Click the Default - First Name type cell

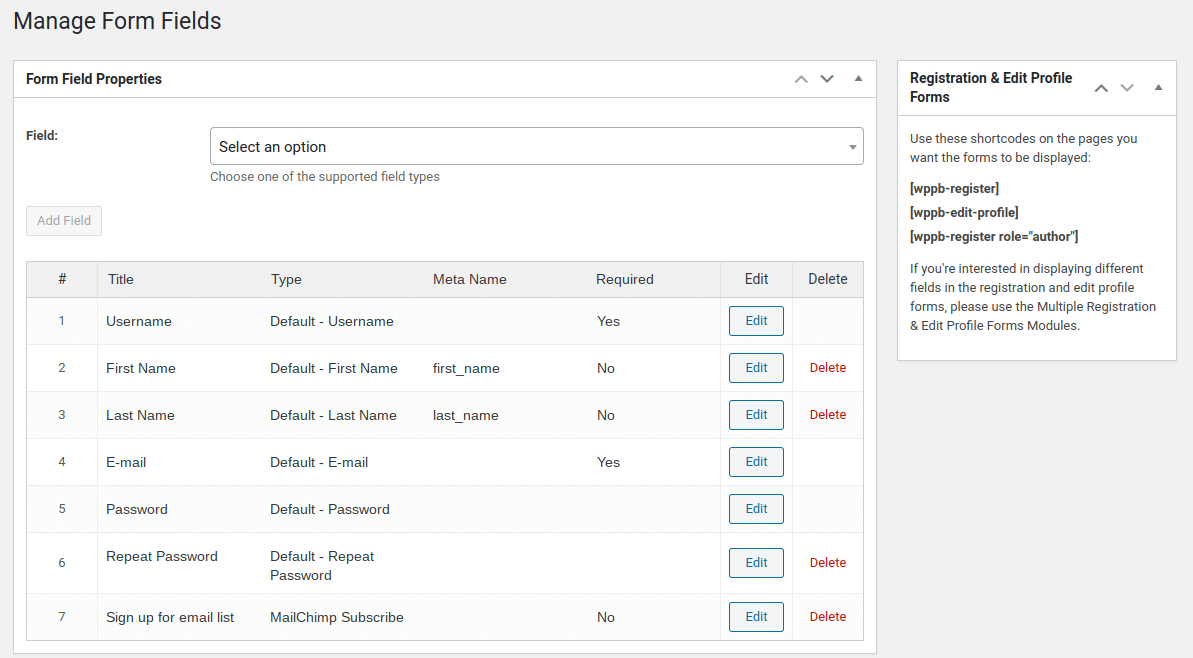333,368
